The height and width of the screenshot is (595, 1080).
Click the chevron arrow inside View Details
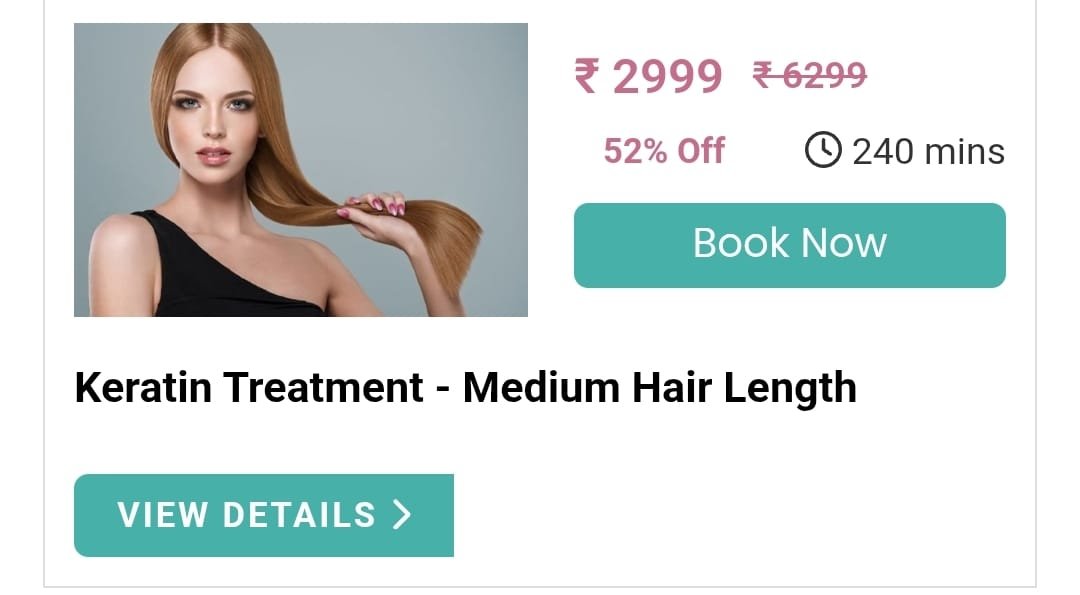[402, 514]
